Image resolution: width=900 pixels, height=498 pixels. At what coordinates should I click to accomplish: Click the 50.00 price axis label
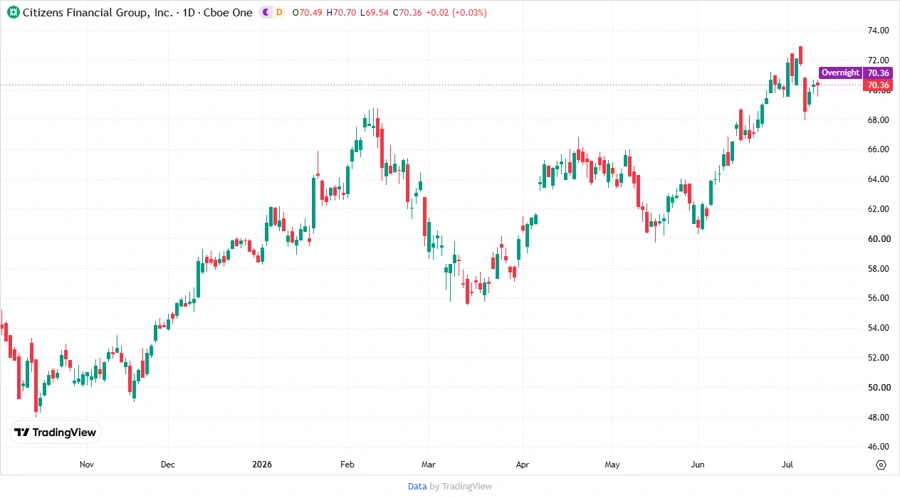pyautogui.click(x=878, y=387)
